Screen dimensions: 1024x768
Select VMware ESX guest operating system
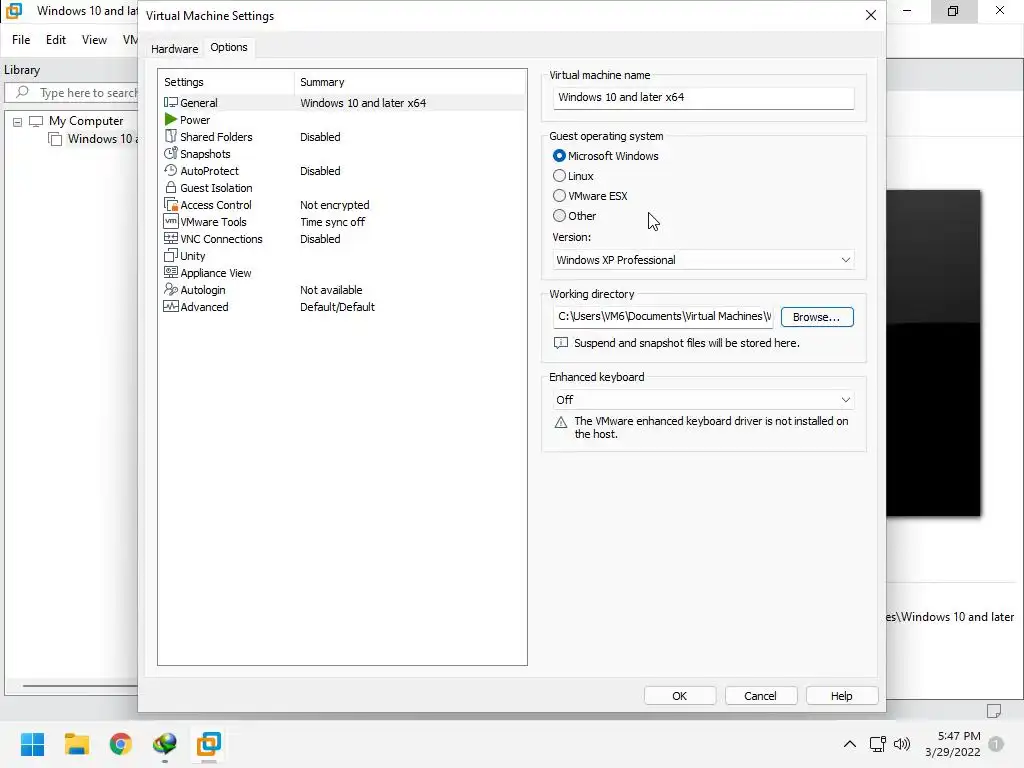click(559, 196)
